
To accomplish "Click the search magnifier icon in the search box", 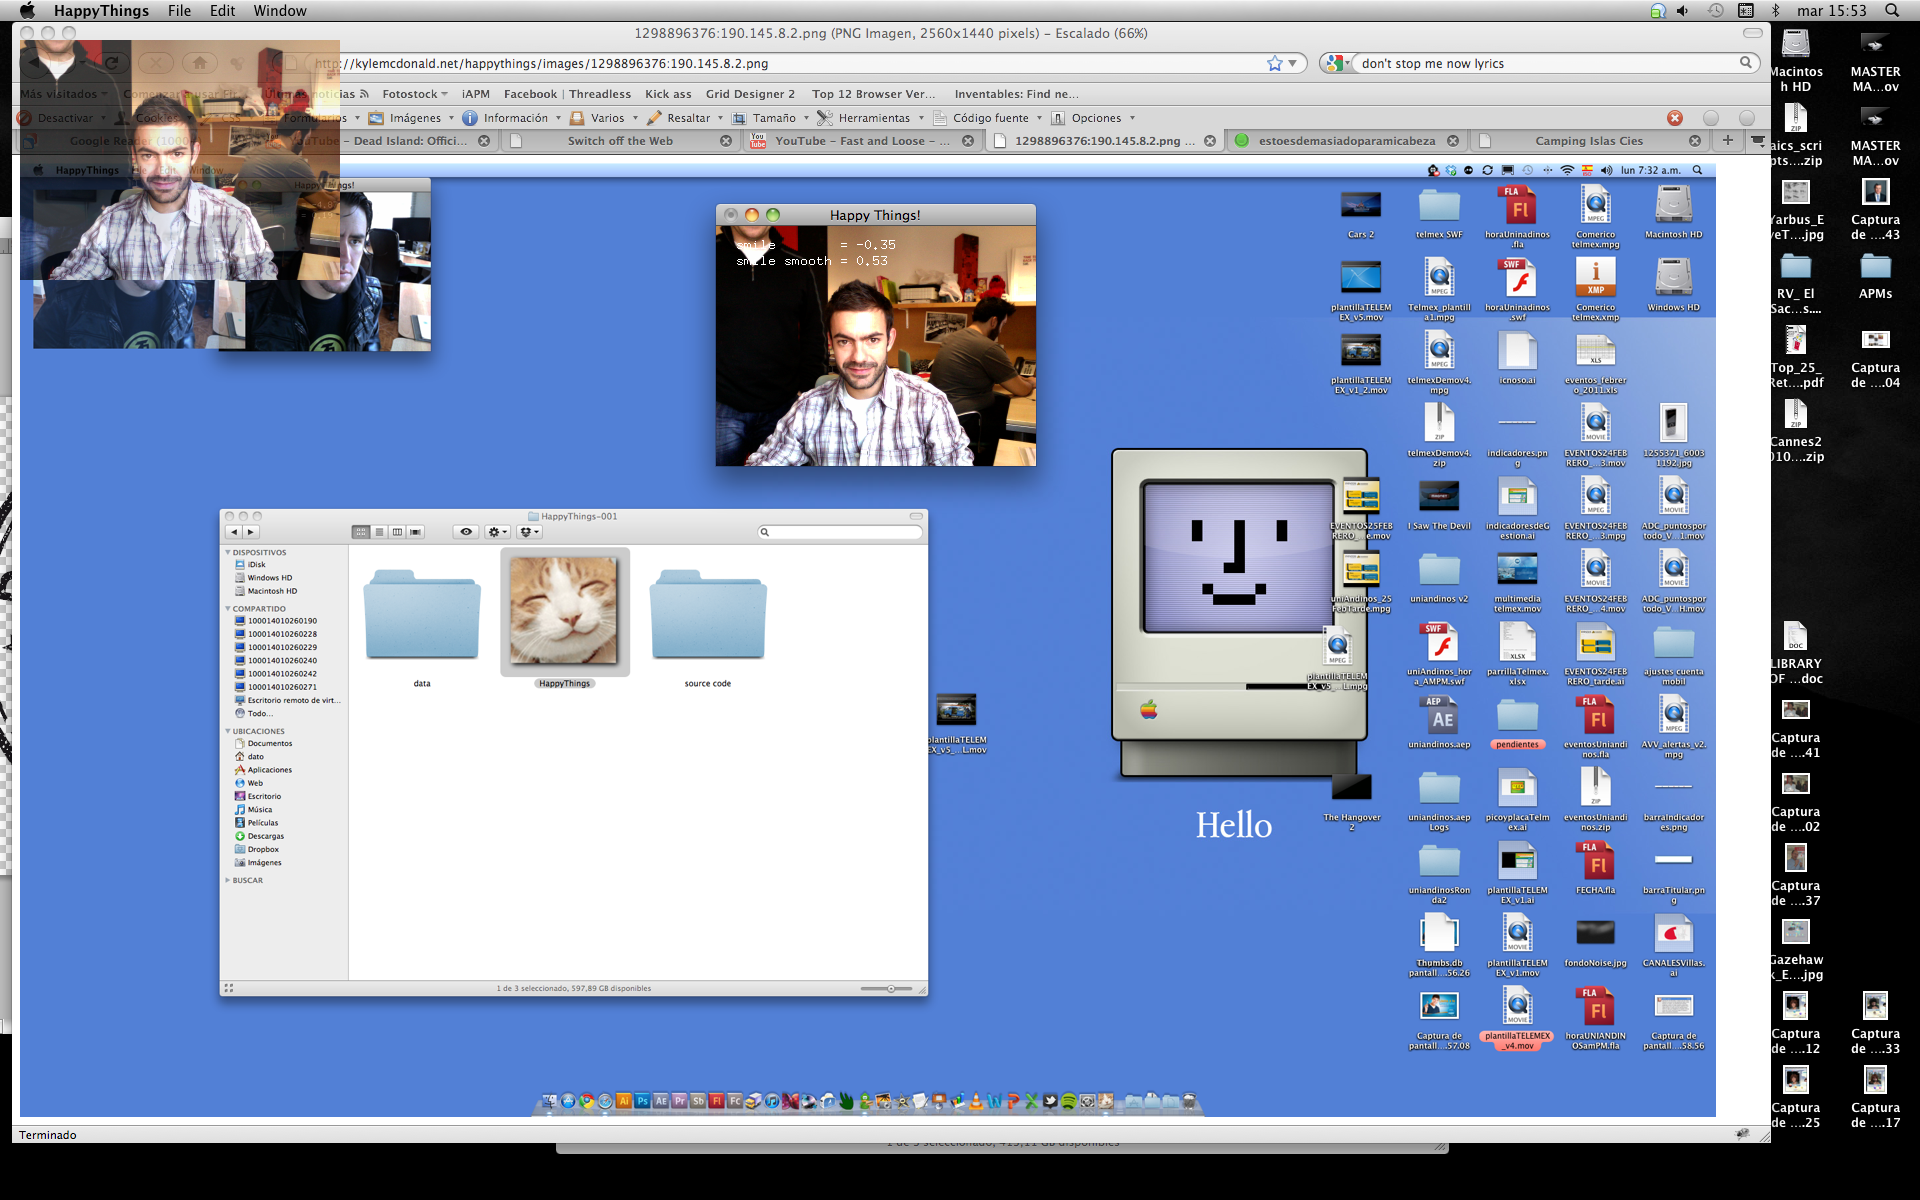I will pyautogui.click(x=1745, y=63).
